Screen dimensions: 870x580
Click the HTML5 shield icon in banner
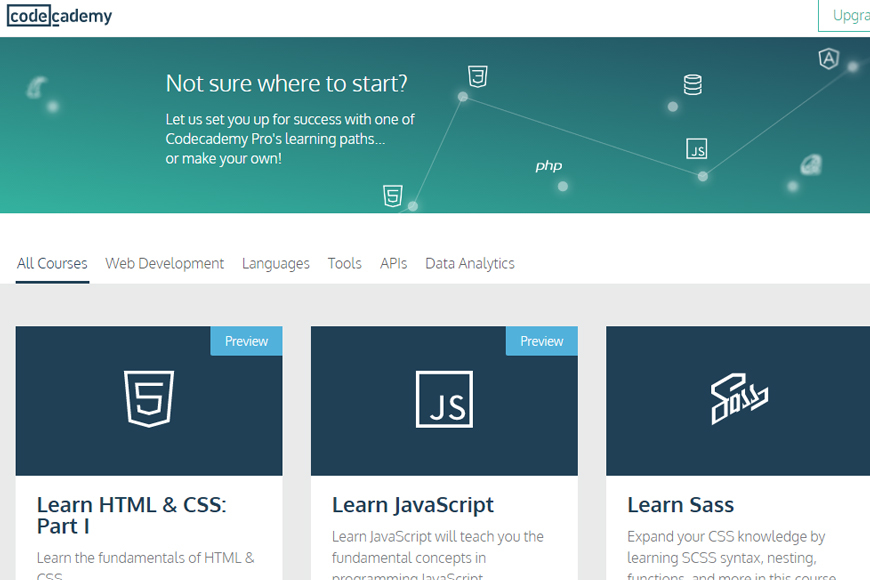[393, 196]
